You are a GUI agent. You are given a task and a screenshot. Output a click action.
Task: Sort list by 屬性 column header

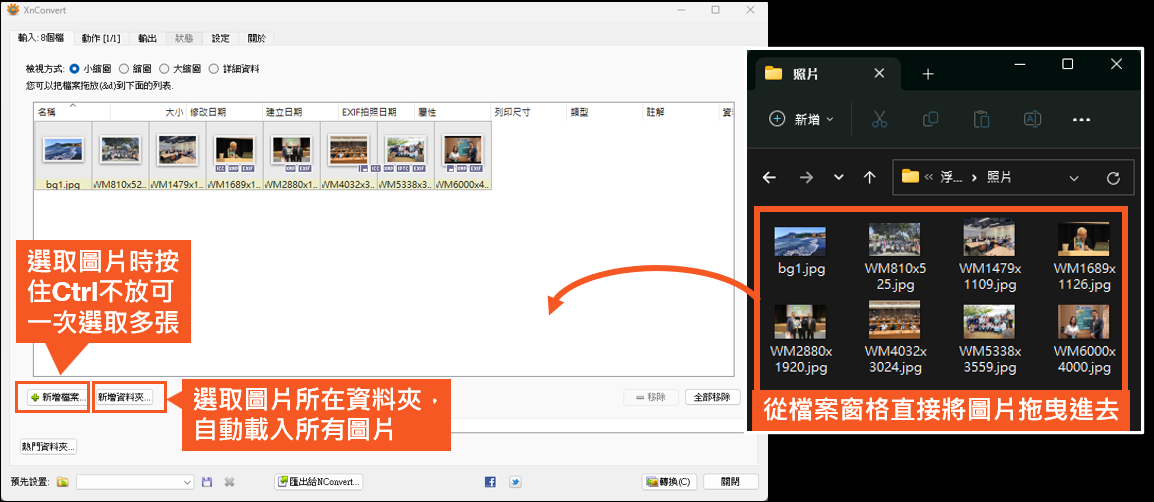(x=453, y=112)
